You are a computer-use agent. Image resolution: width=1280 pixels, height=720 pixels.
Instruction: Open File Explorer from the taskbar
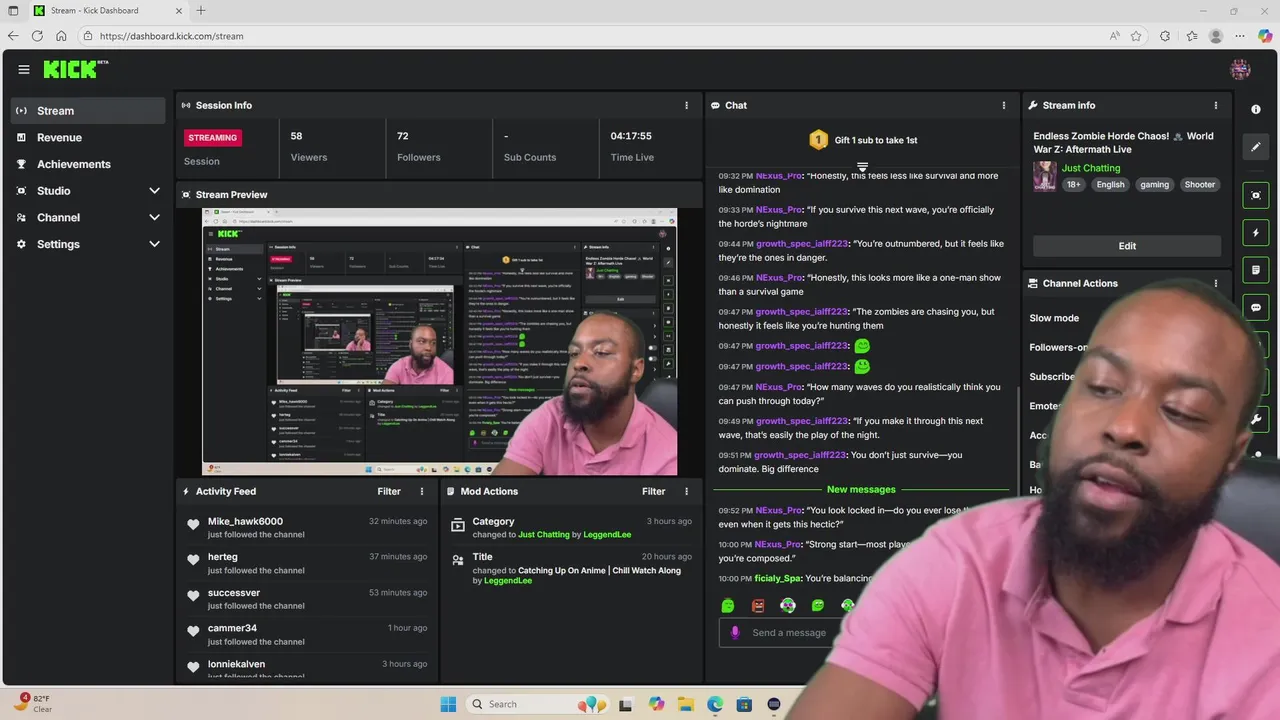point(686,704)
